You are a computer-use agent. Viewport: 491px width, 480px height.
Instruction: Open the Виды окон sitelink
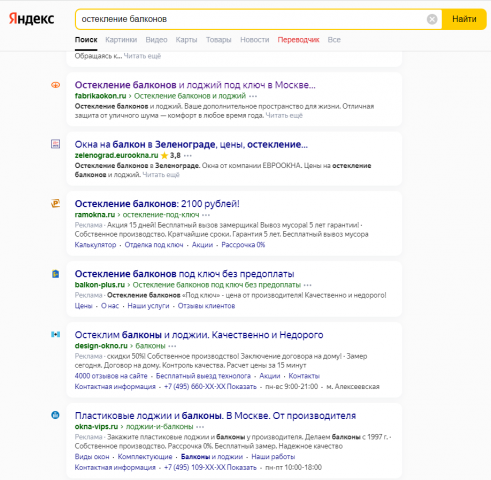pos(92,457)
